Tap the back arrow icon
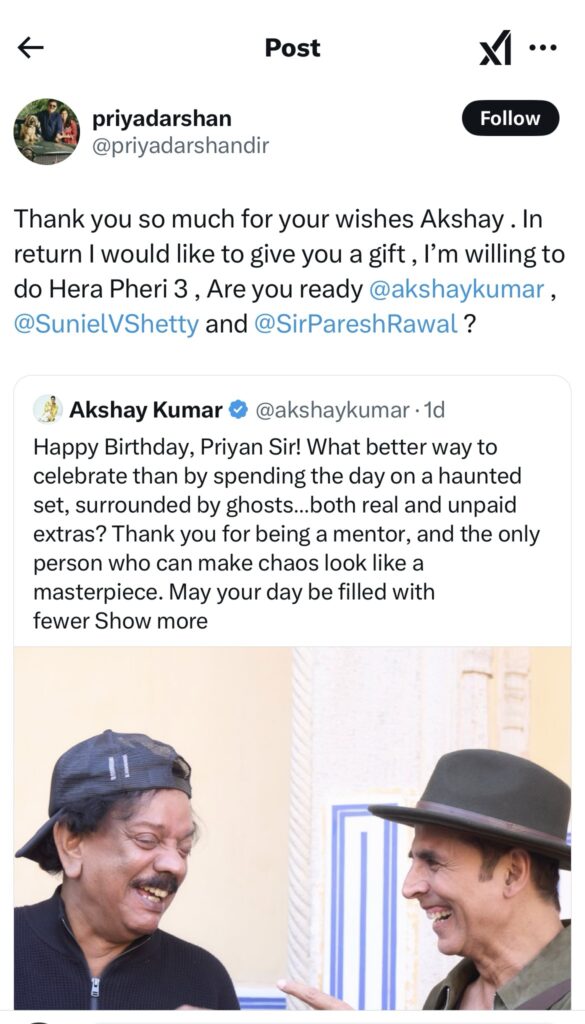585x1024 pixels. point(30,48)
